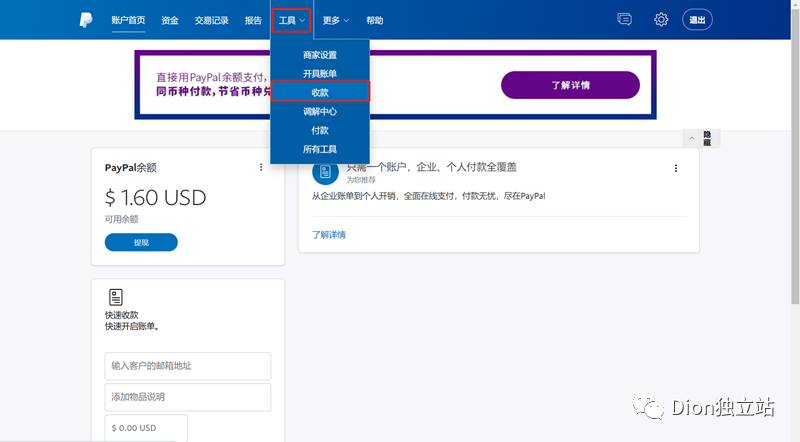Click the $ 0.00 USD amount field
Image resolution: width=800 pixels, height=442 pixels.
tap(146, 428)
